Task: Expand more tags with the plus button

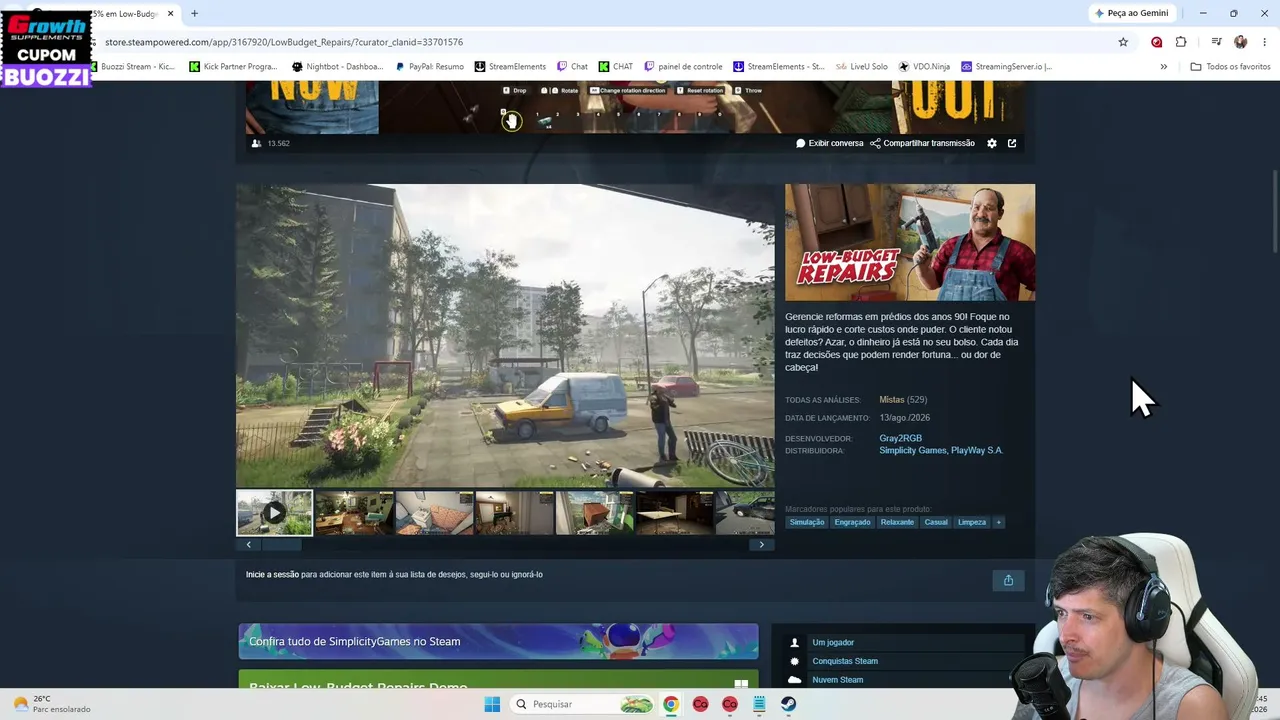Action: click(998, 522)
